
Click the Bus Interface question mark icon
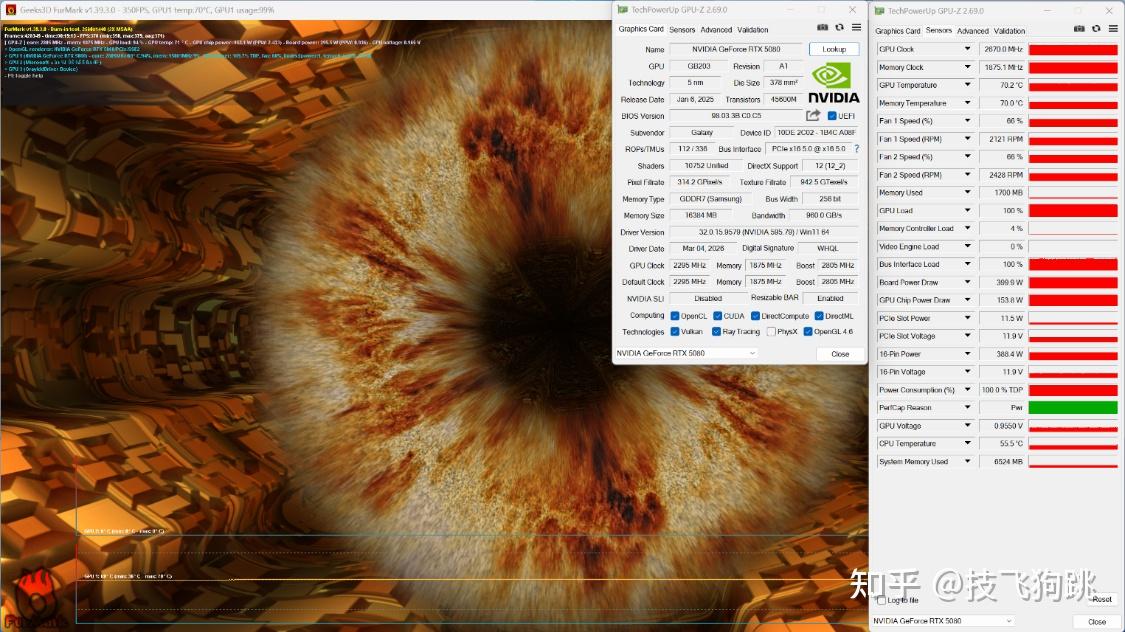(856, 148)
